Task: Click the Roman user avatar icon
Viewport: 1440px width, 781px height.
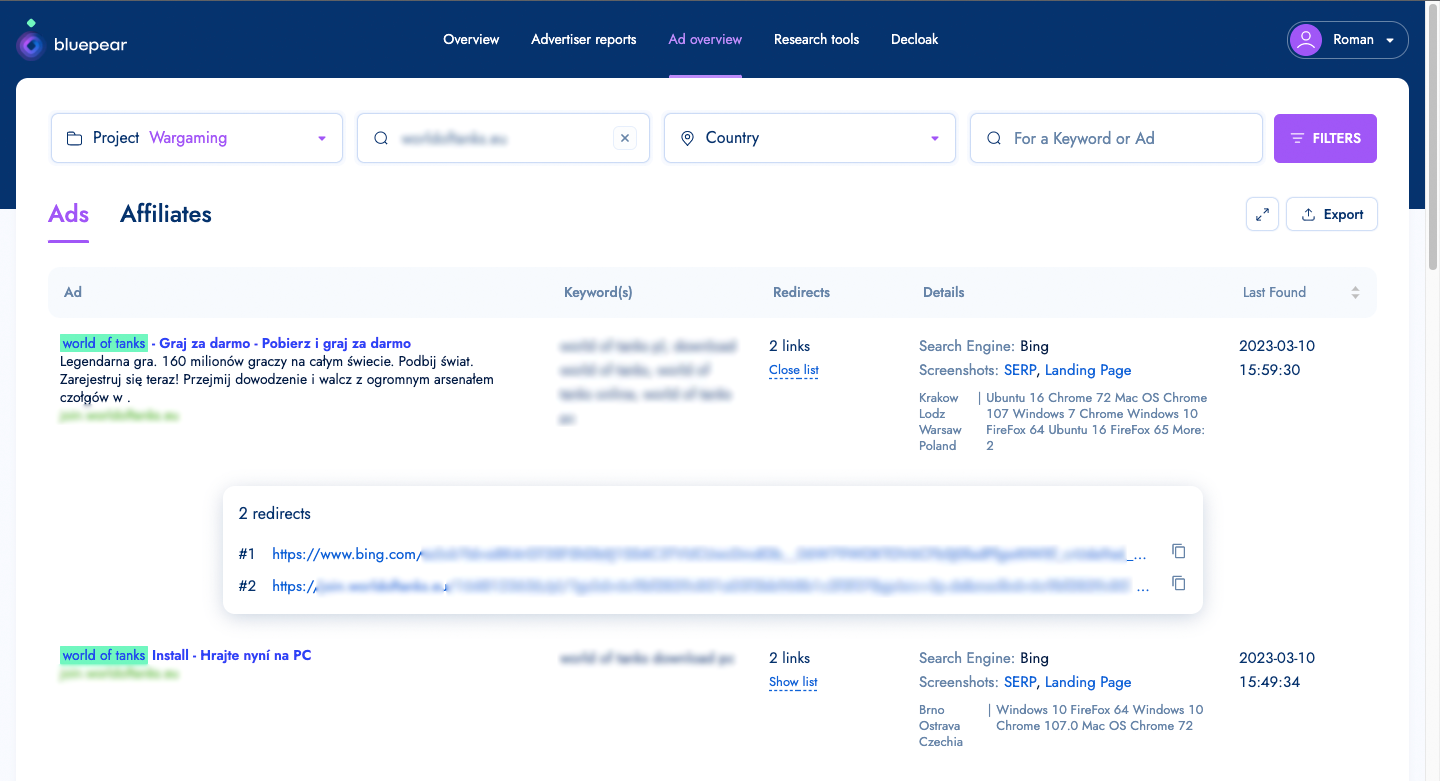Action: [x=1305, y=40]
